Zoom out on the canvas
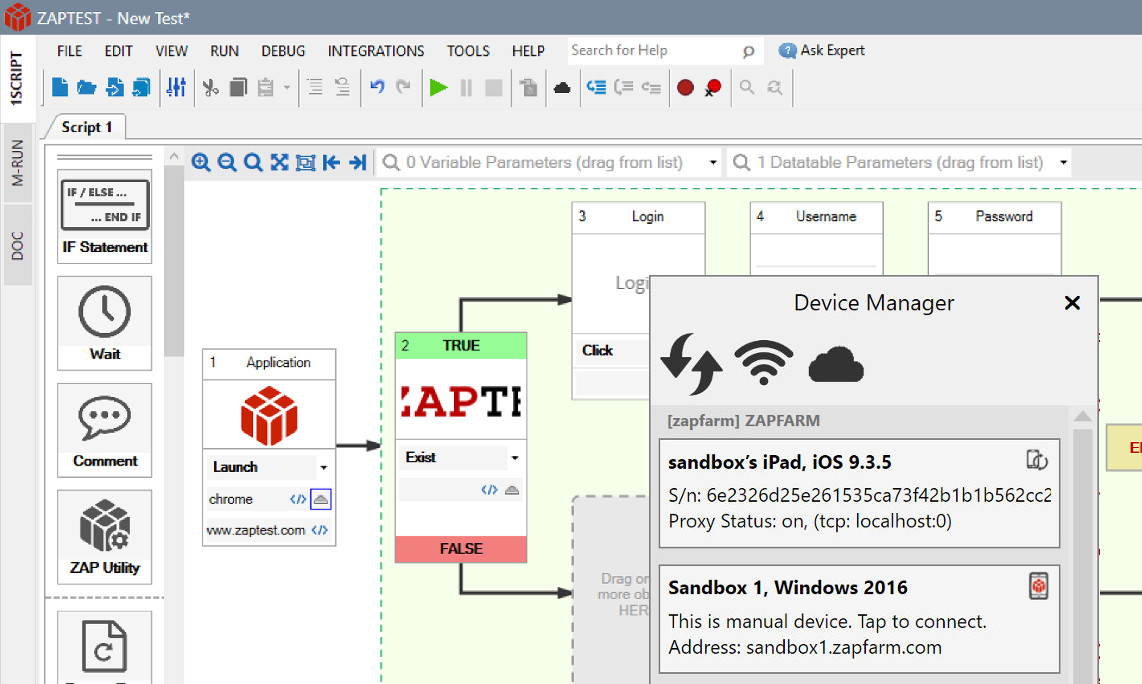This screenshot has width=1142, height=684. pos(227,162)
